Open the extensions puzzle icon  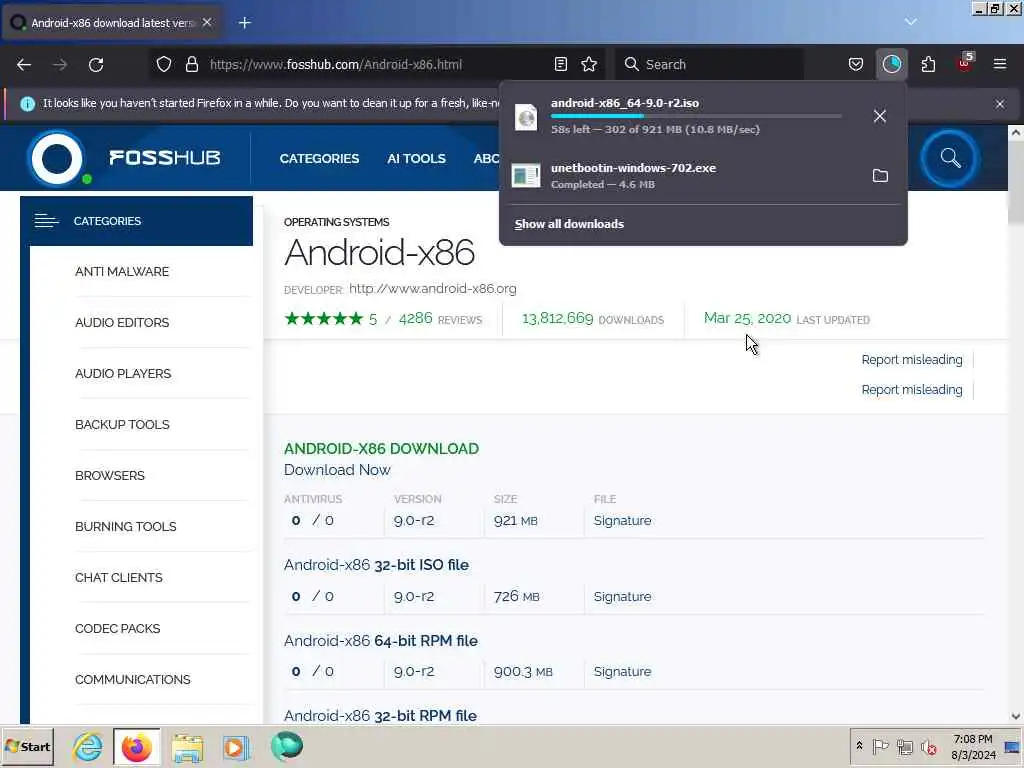(x=928, y=64)
